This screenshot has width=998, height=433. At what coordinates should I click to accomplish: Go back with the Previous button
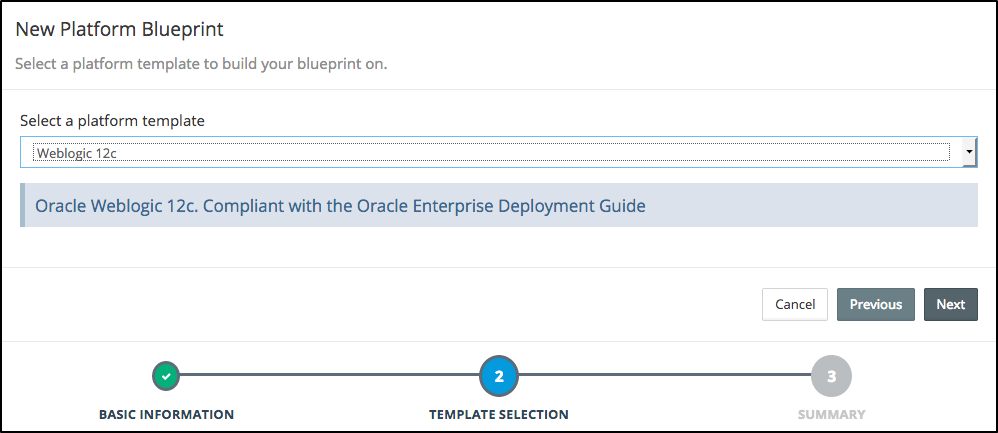click(875, 304)
